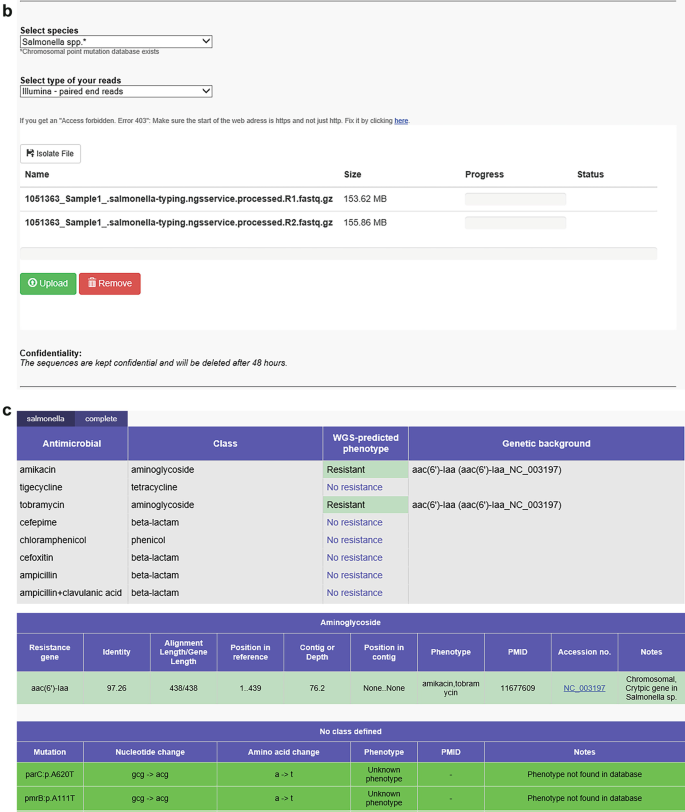
Task: Click the Resistant cell for tobramycin
Action: [x=365, y=505]
